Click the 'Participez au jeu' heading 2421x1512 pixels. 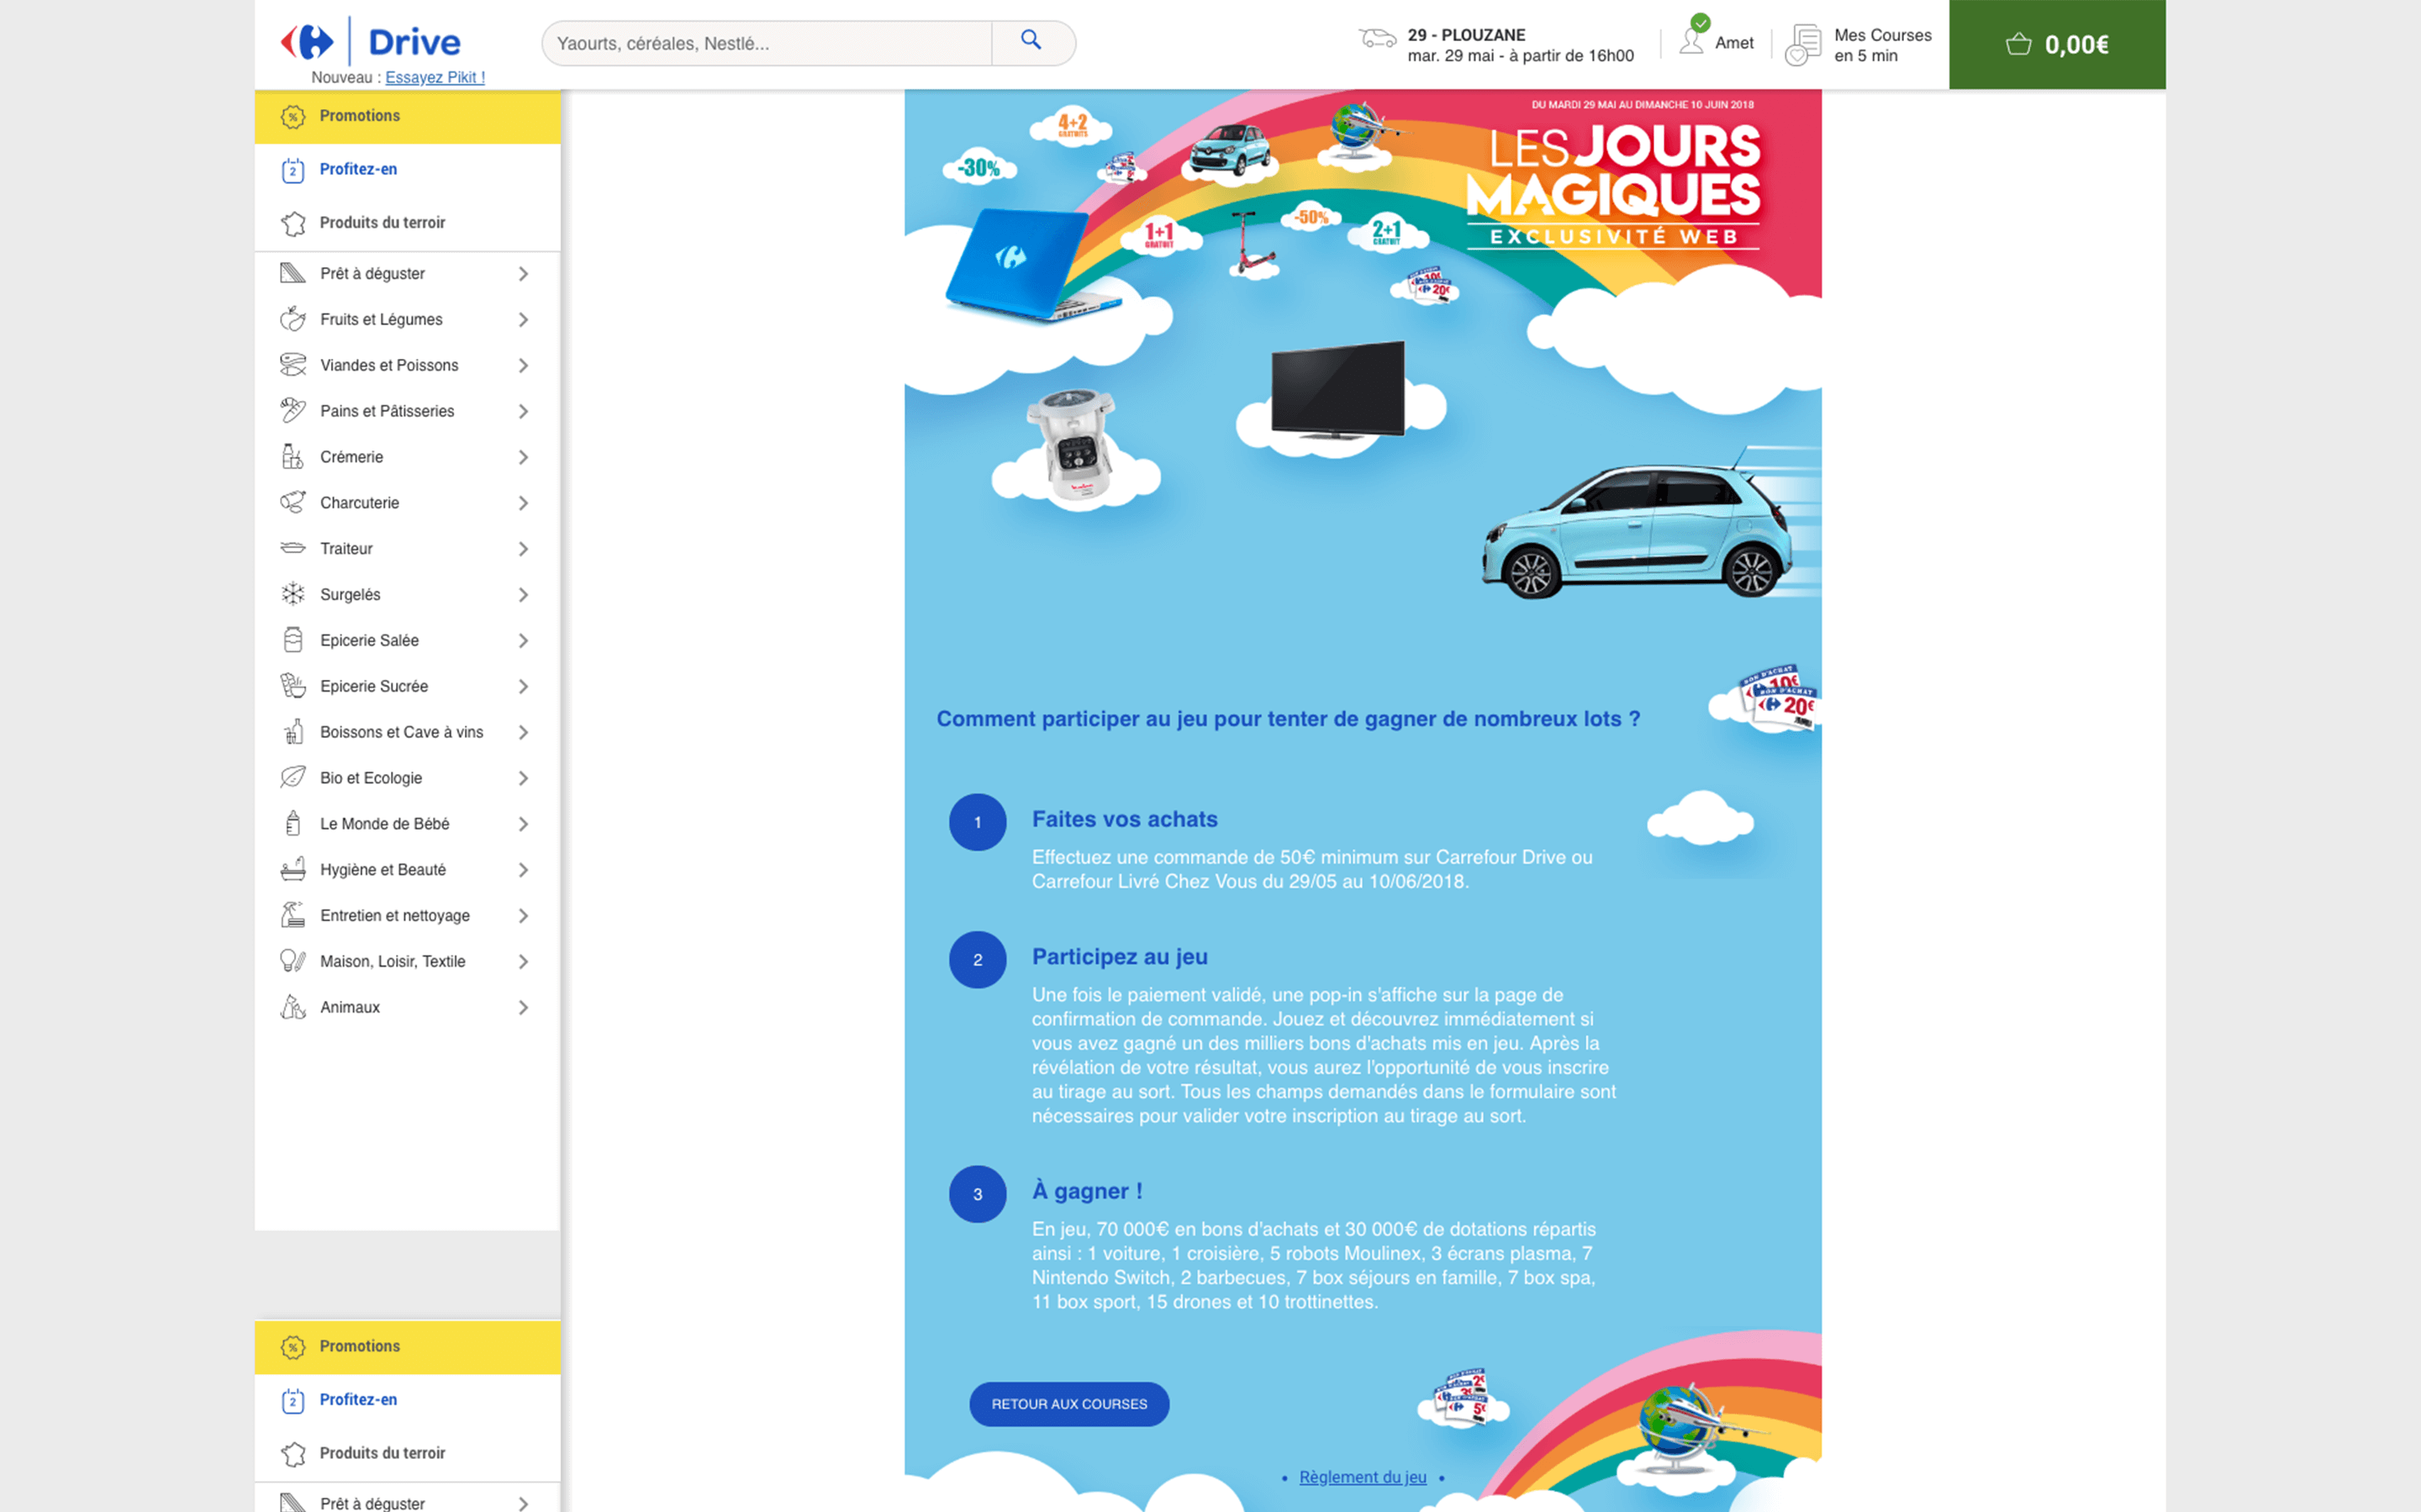[x=1119, y=957]
